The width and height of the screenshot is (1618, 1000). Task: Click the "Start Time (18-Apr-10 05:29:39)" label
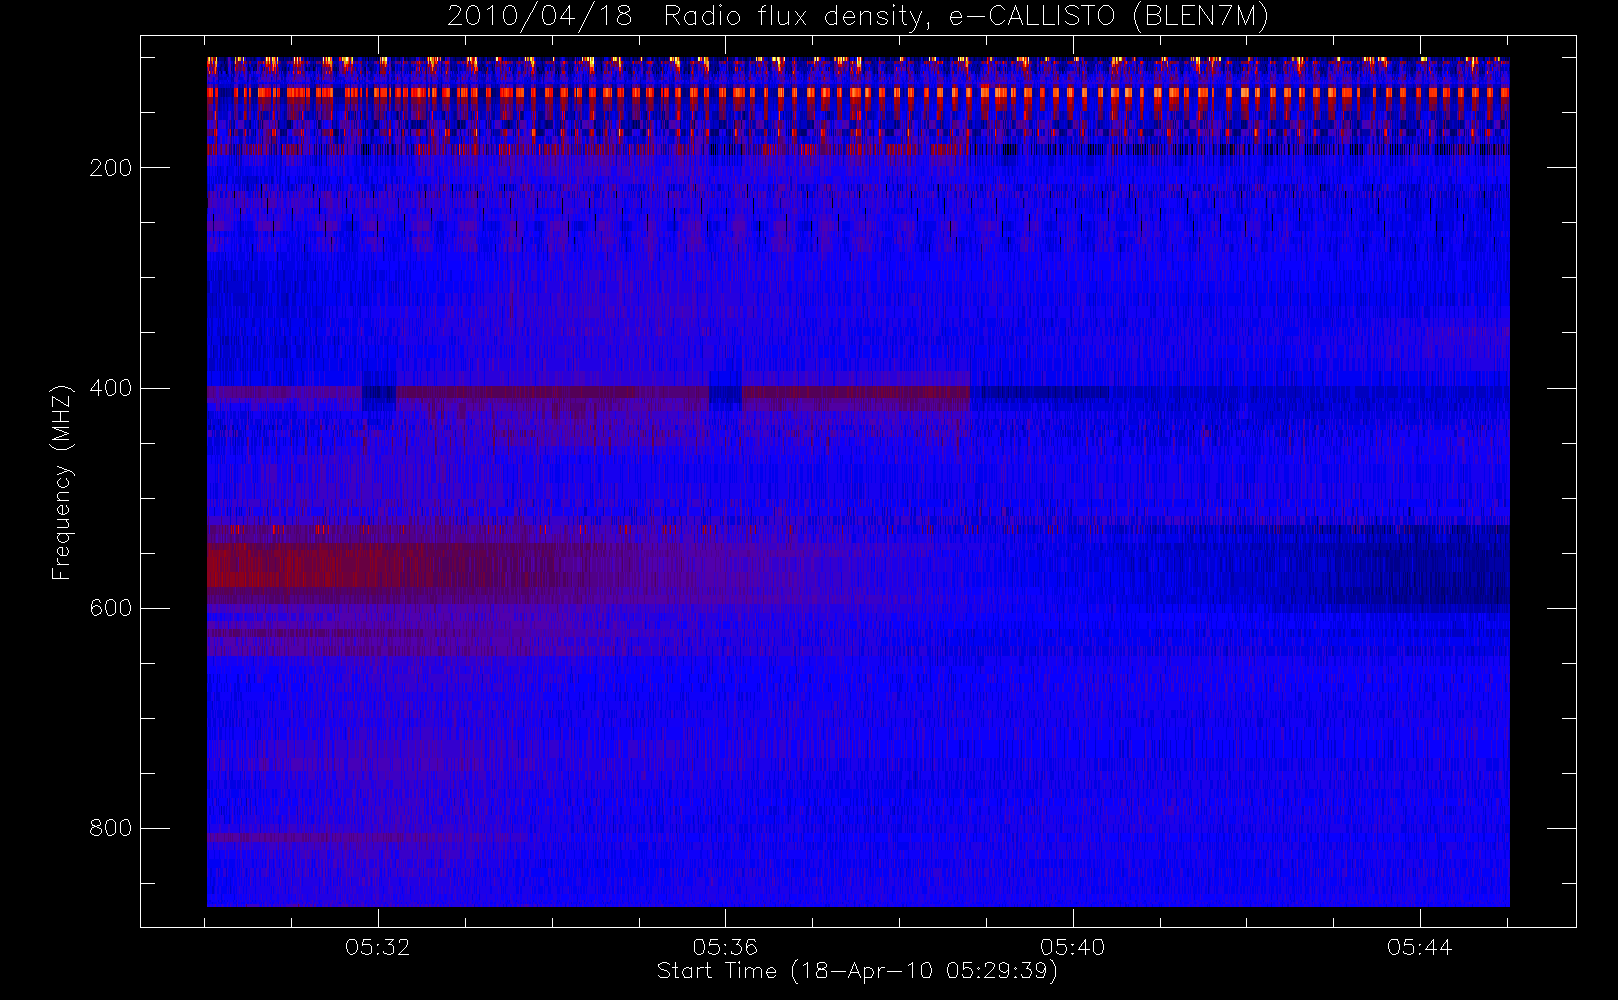857,971
